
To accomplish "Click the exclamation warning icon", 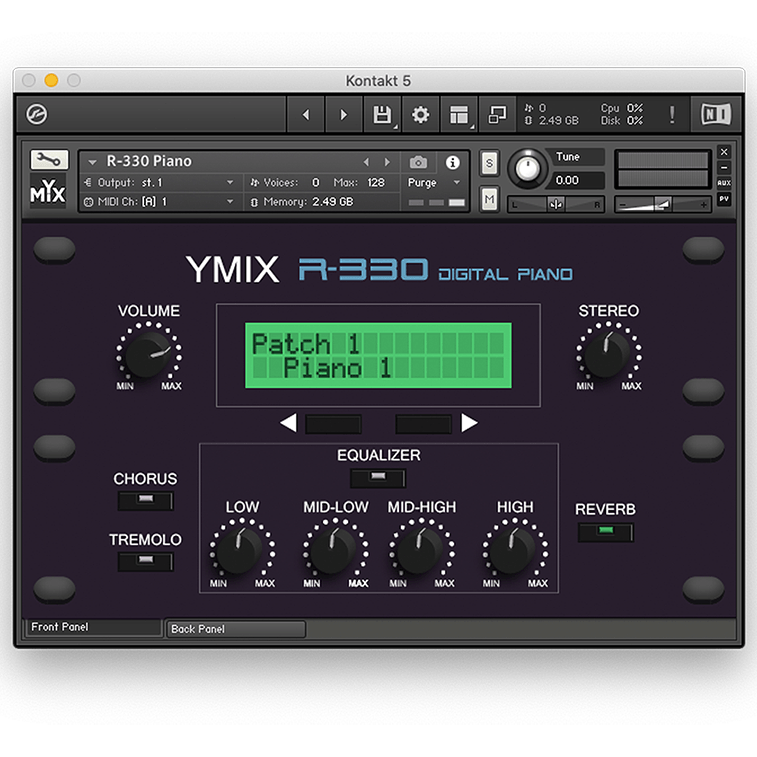I will tap(672, 114).
